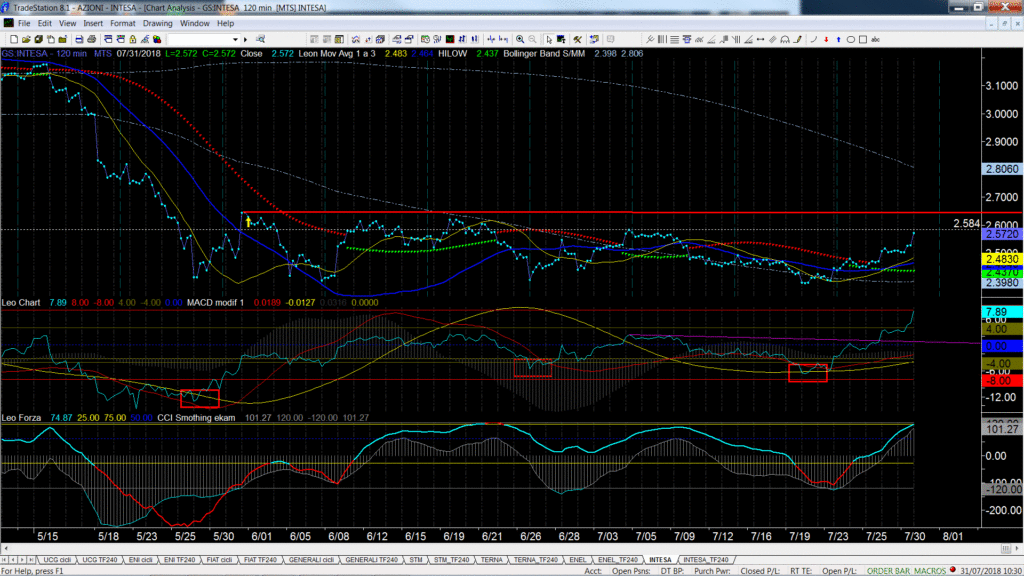Open the File menu
1024x576 pixels.
pyautogui.click(x=24, y=24)
